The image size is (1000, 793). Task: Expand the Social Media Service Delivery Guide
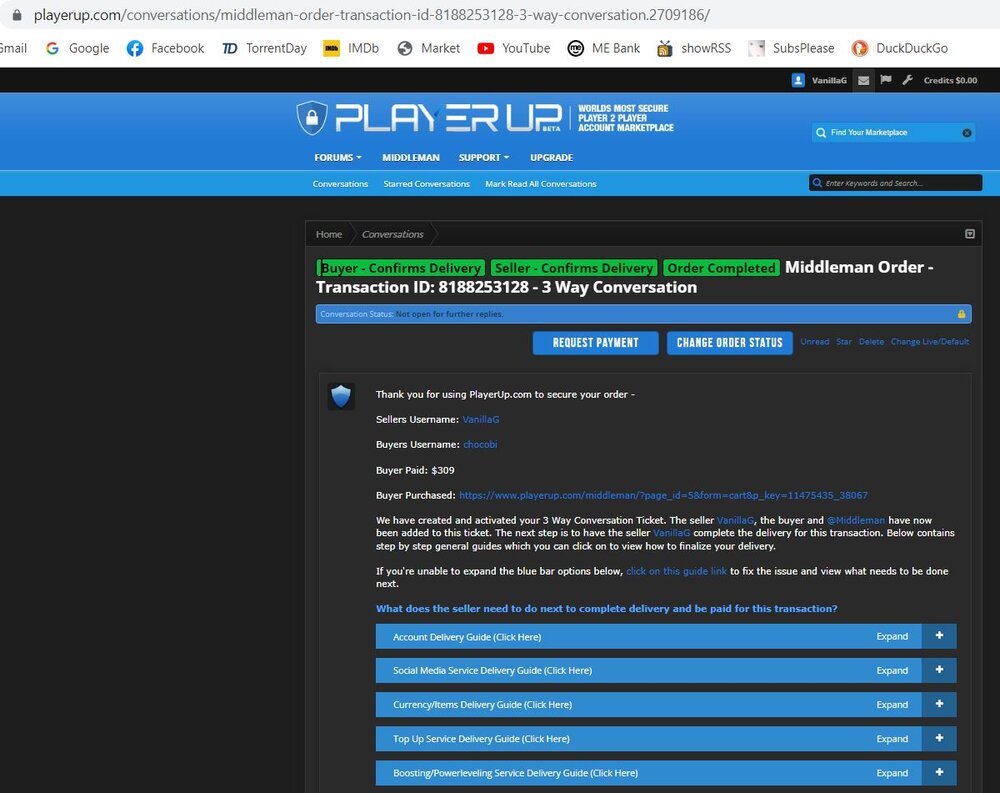pos(666,671)
